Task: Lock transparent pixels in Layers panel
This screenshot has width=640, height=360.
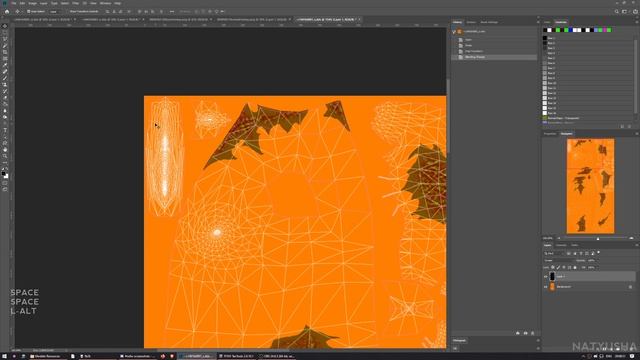Action: click(553, 267)
